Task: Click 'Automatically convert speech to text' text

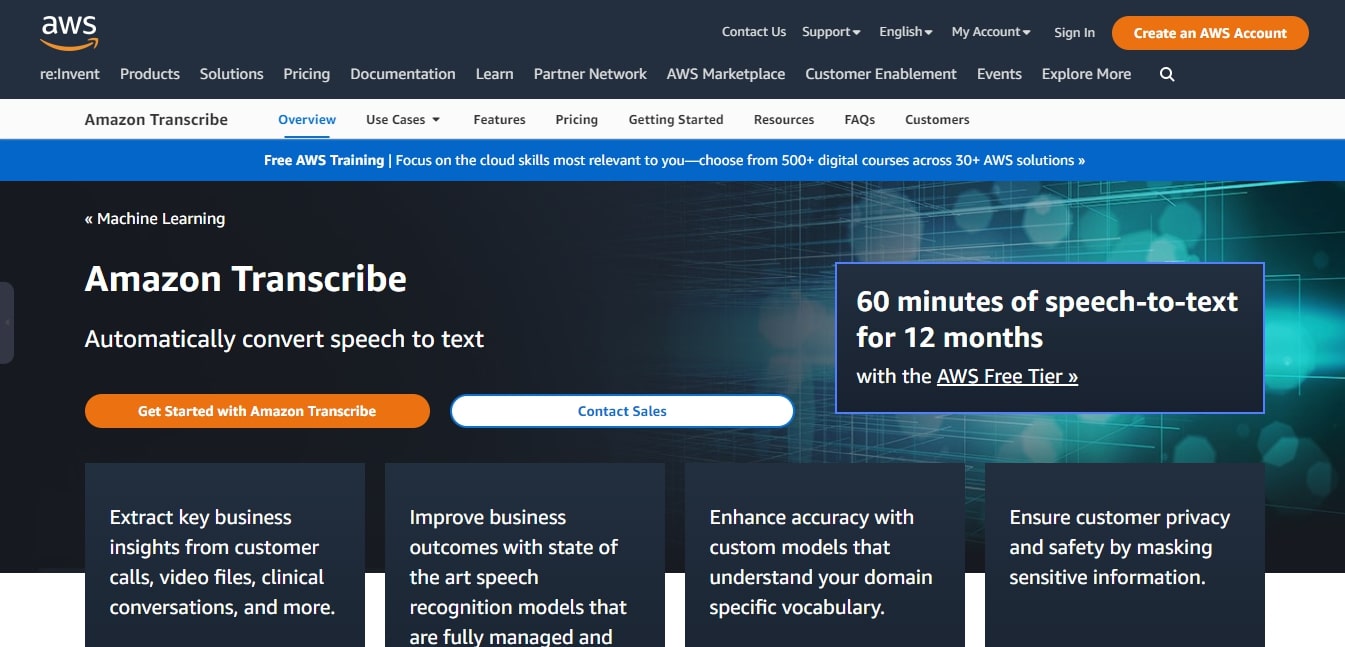Action: tap(284, 339)
